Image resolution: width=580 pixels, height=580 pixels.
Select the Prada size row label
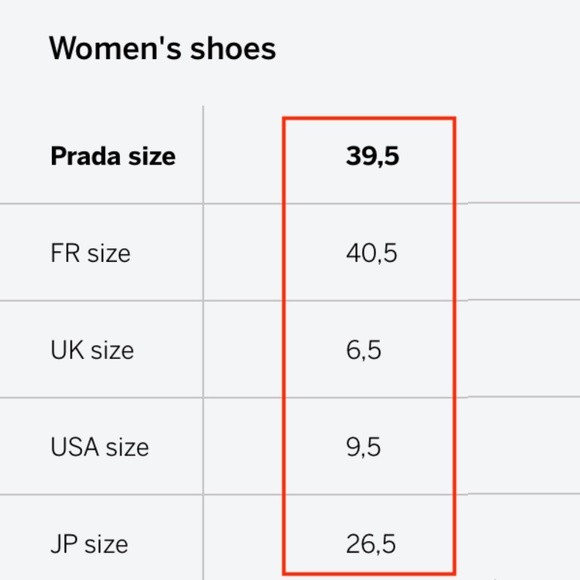pyautogui.click(x=113, y=156)
